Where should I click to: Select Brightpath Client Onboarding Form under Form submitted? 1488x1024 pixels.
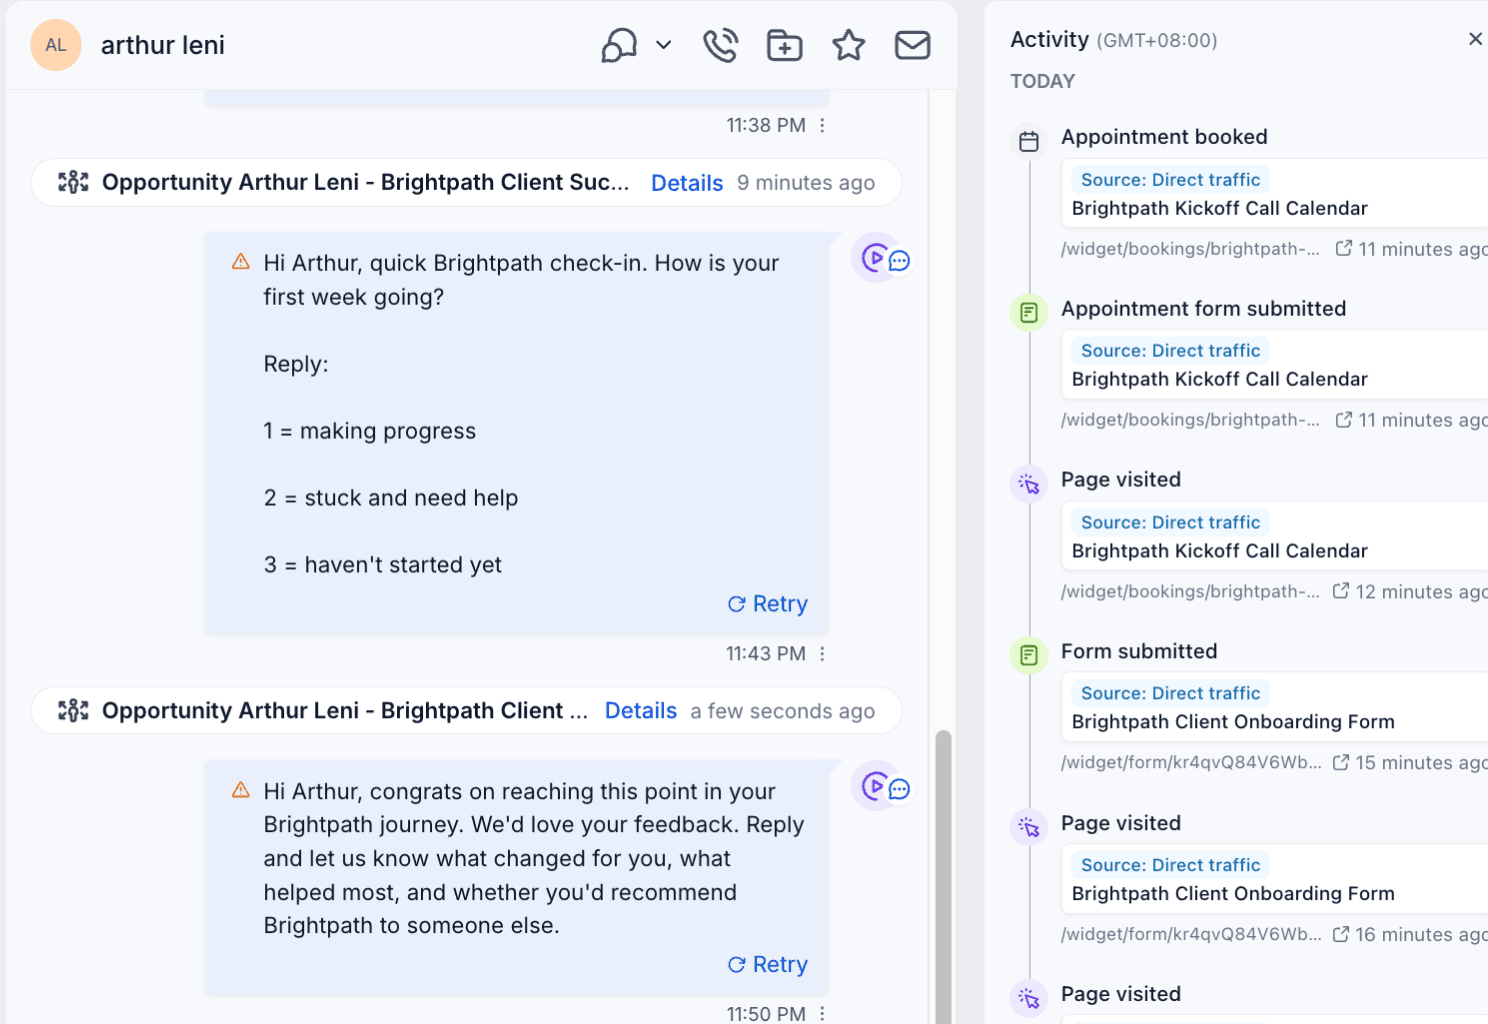pos(1233,722)
